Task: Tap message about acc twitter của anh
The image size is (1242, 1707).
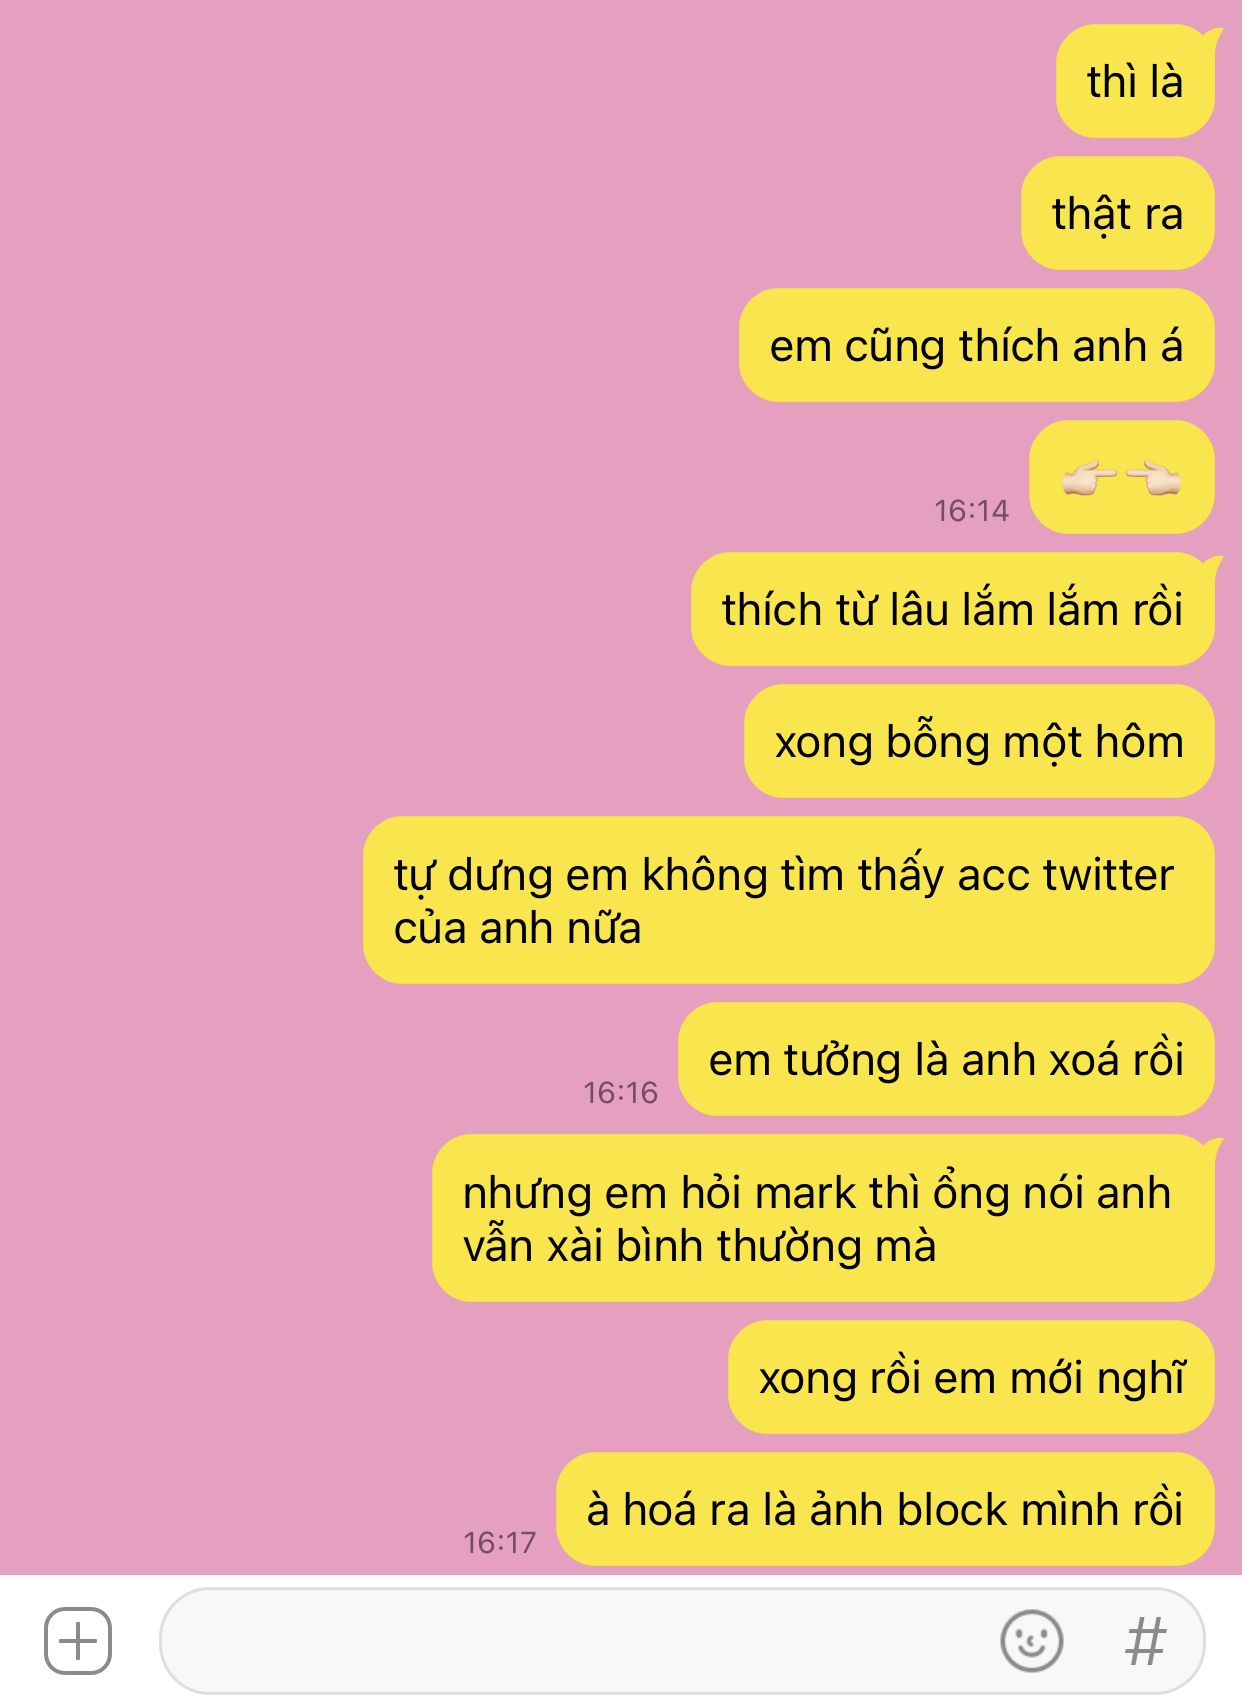Action: pyautogui.click(x=789, y=901)
